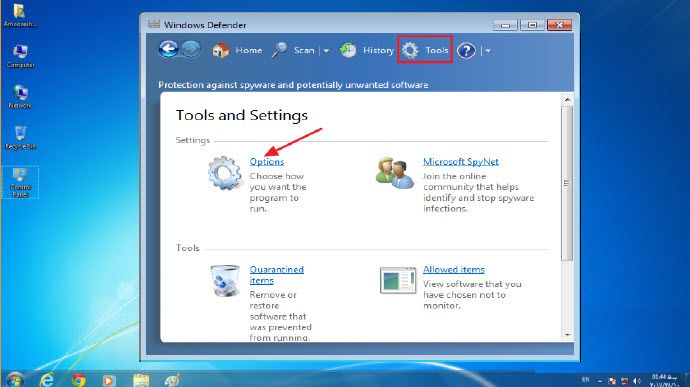690x387 pixels.
Task: Open Windows Explorer folder on taskbar
Action: (141, 380)
